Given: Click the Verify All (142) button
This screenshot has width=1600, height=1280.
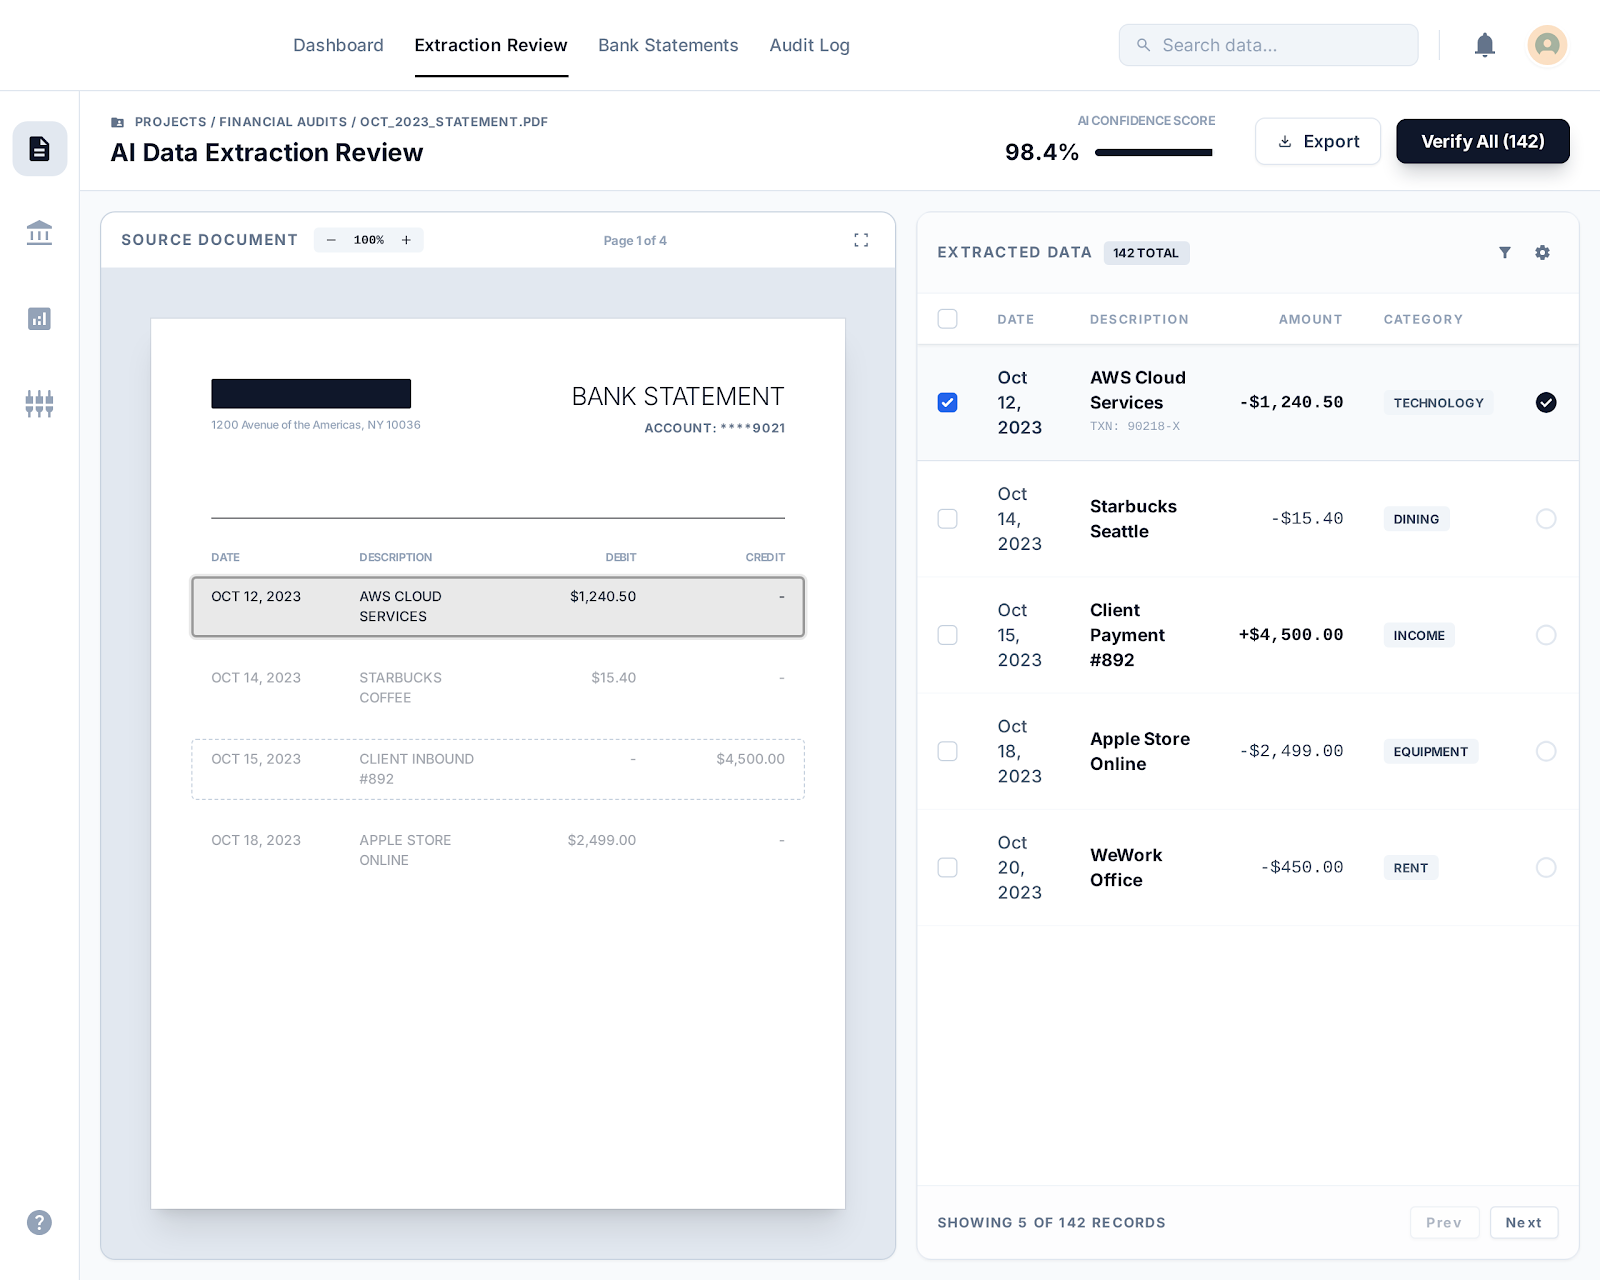Looking at the screenshot, I should click(1482, 141).
